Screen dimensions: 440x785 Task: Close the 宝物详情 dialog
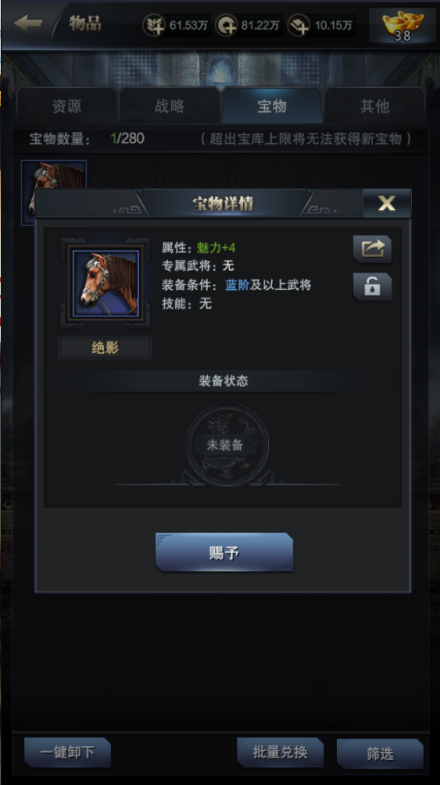pyautogui.click(x=386, y=203)
